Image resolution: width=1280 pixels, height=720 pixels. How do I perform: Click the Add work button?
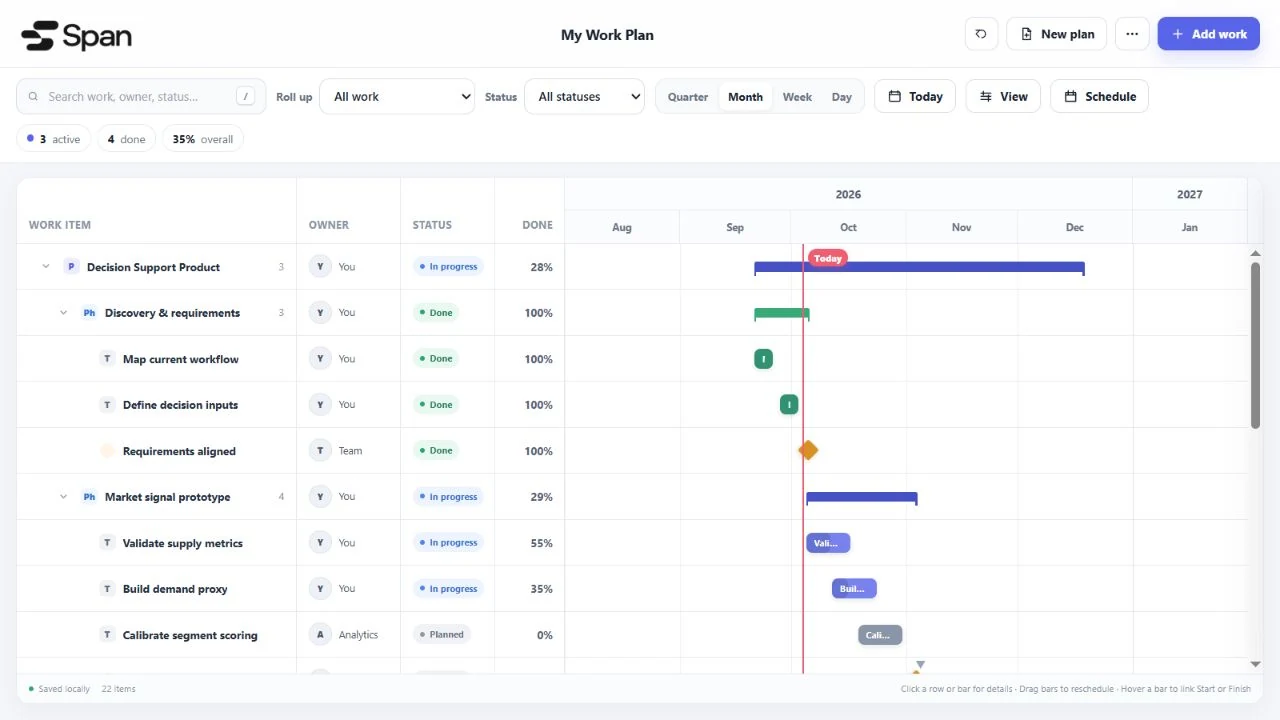tap(1209, 34)
